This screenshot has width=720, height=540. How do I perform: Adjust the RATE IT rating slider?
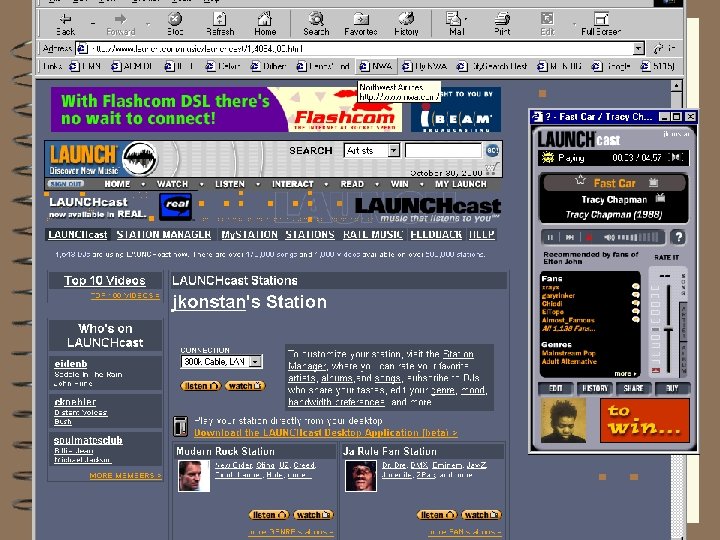(669, 328)
